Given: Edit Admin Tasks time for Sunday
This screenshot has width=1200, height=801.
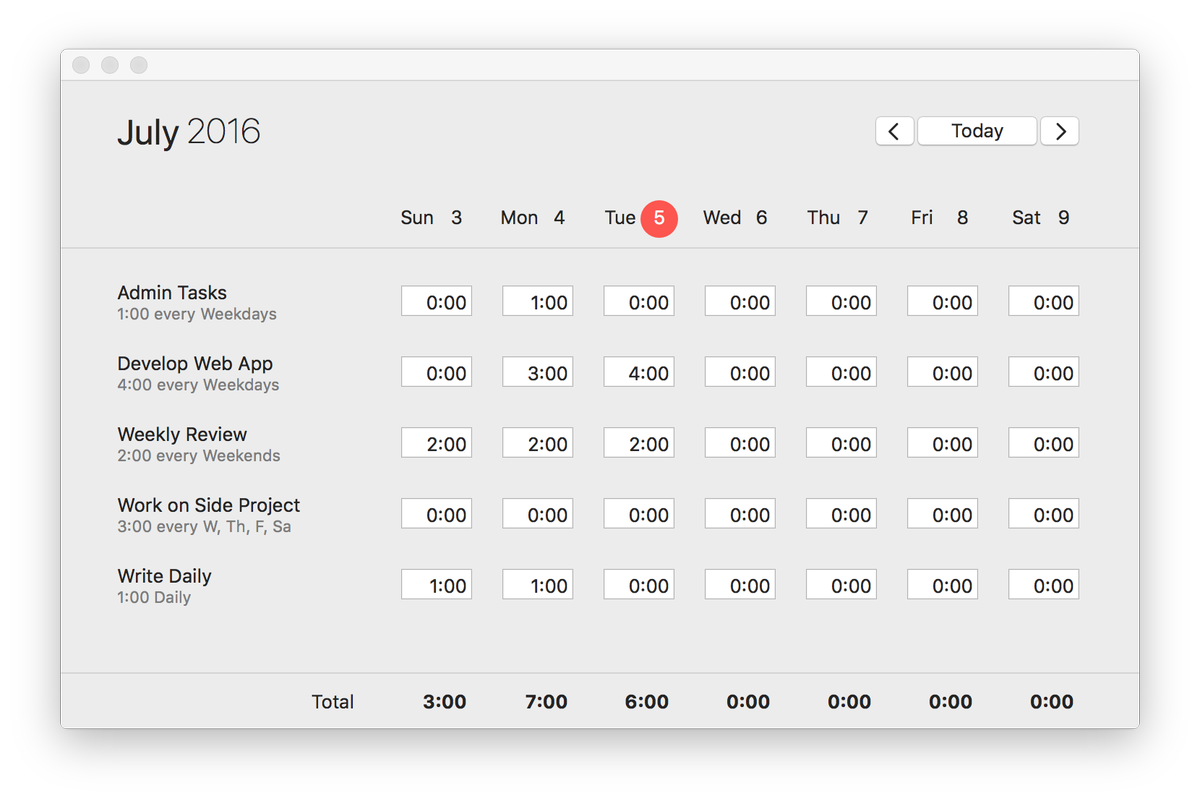Looking at the screenshot, I should 437,302.
